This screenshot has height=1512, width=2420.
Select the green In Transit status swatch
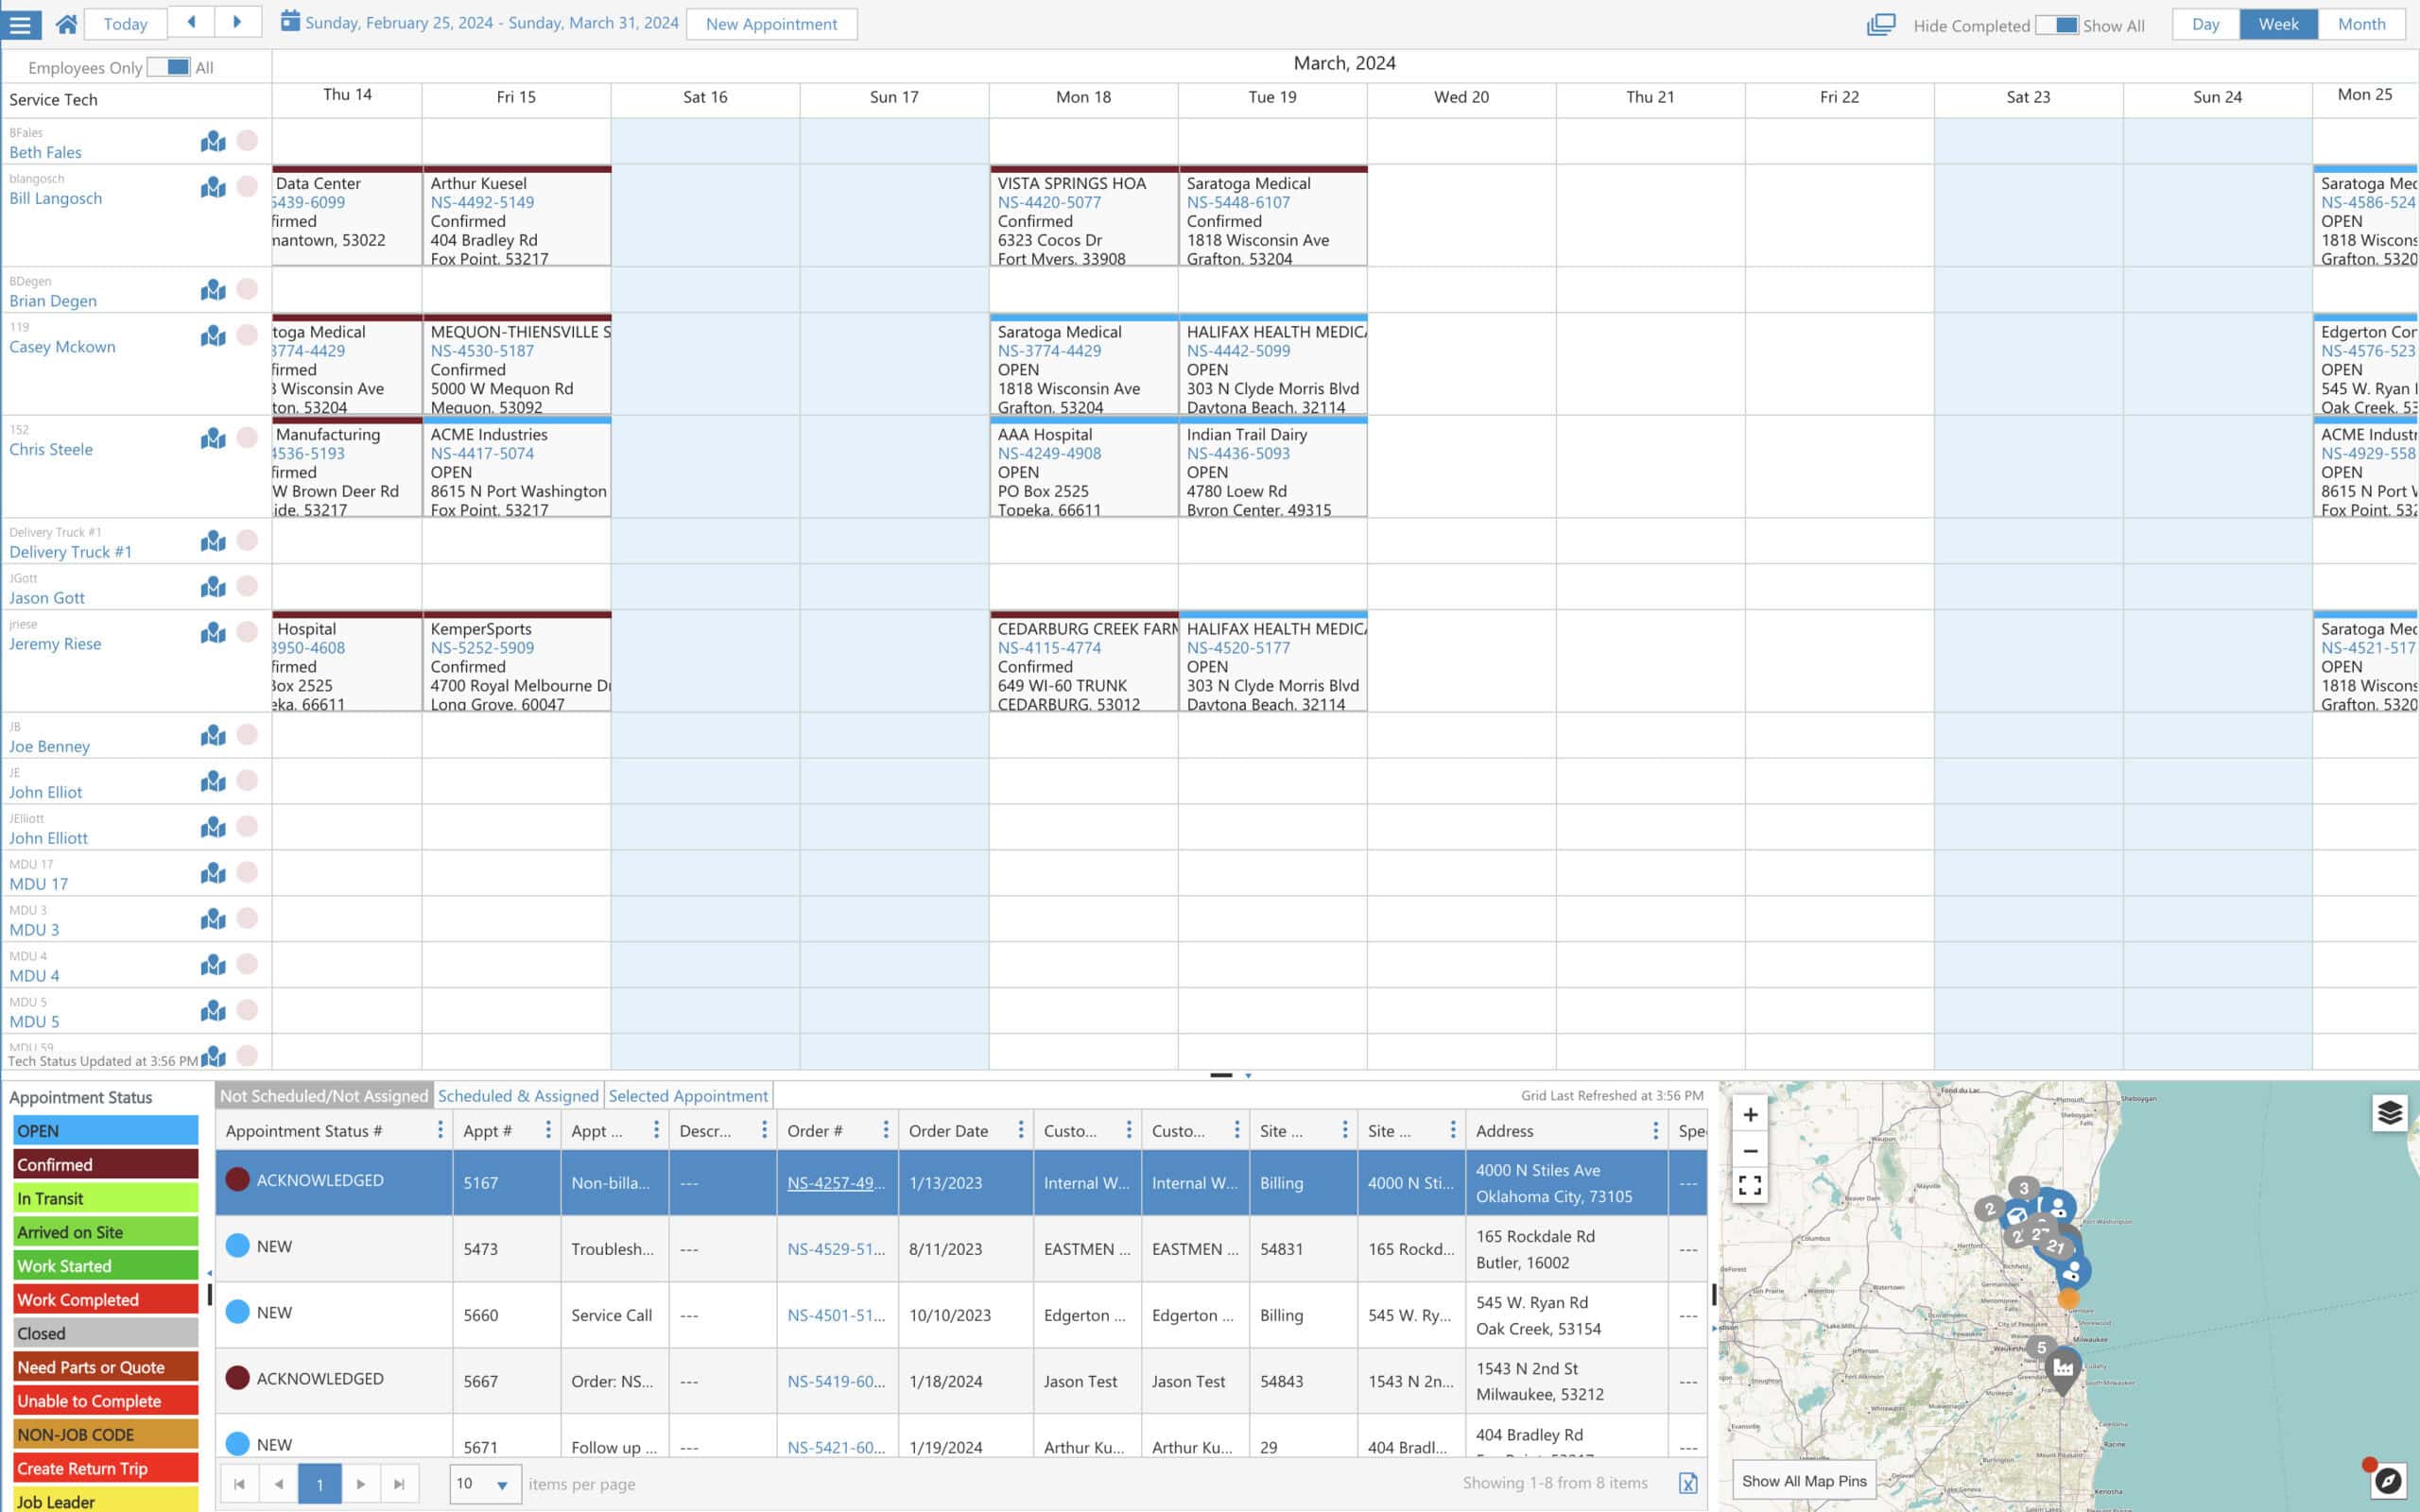click(105, 1198)
